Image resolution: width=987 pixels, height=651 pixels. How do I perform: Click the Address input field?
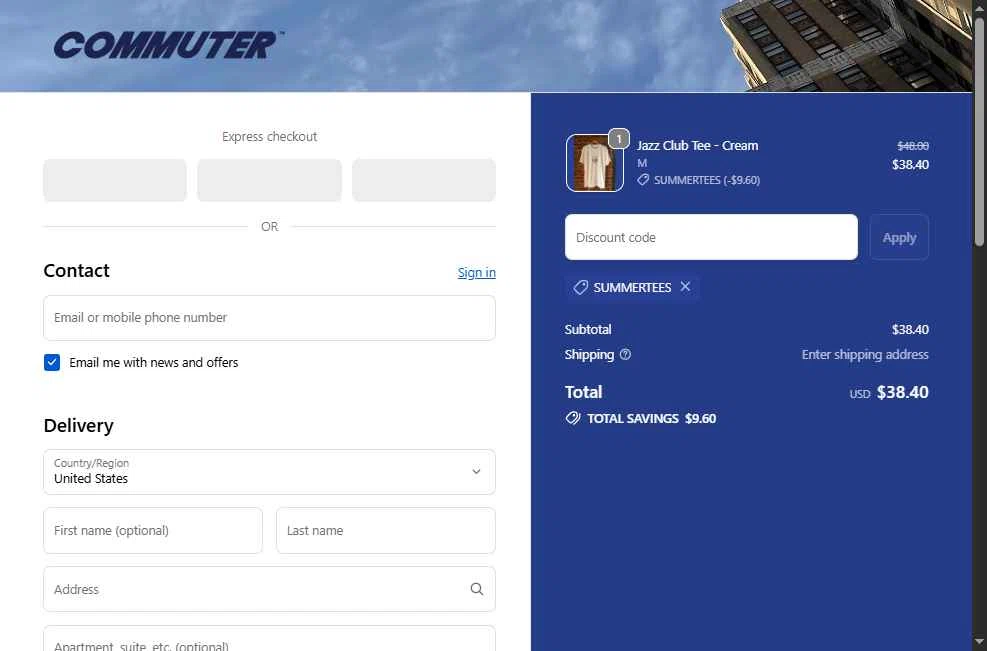point(269,589)
